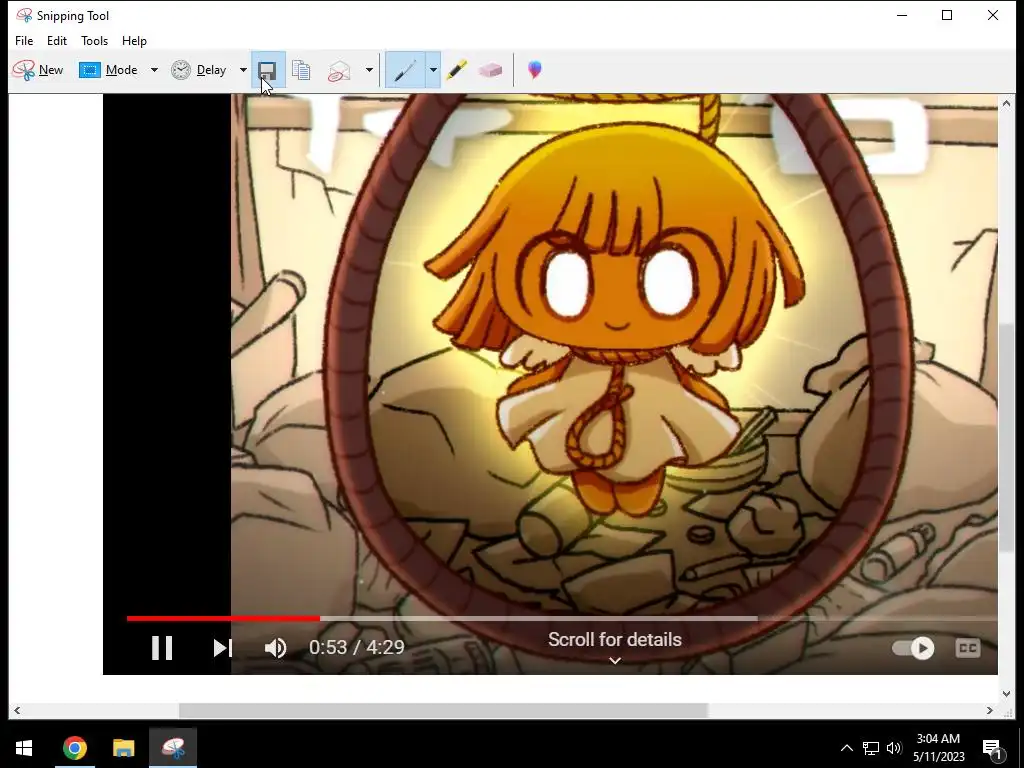
Task: Click the Snipping Tool title bar icon
Action: pyautogui.click(x=24, y=15)
